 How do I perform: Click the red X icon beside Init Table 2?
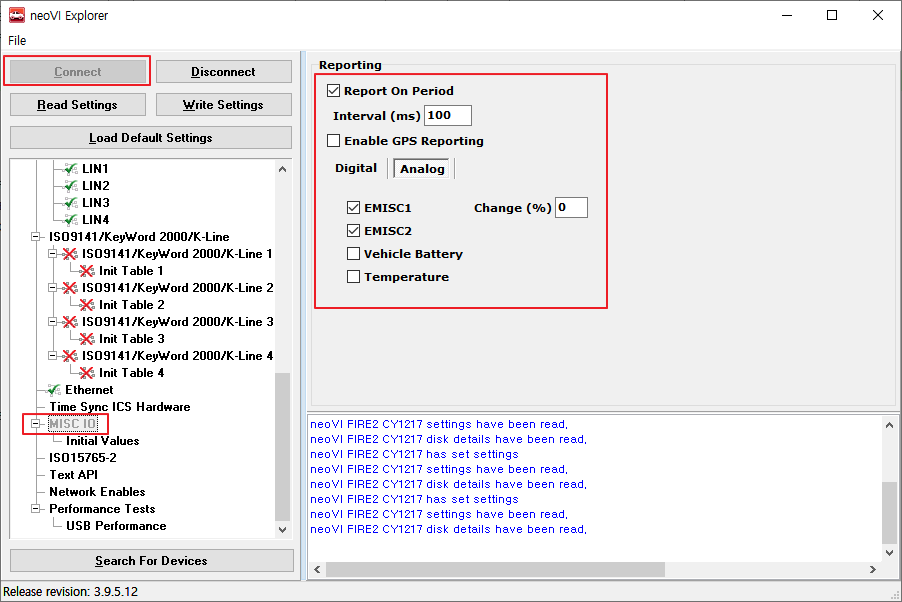pos(87,305)
